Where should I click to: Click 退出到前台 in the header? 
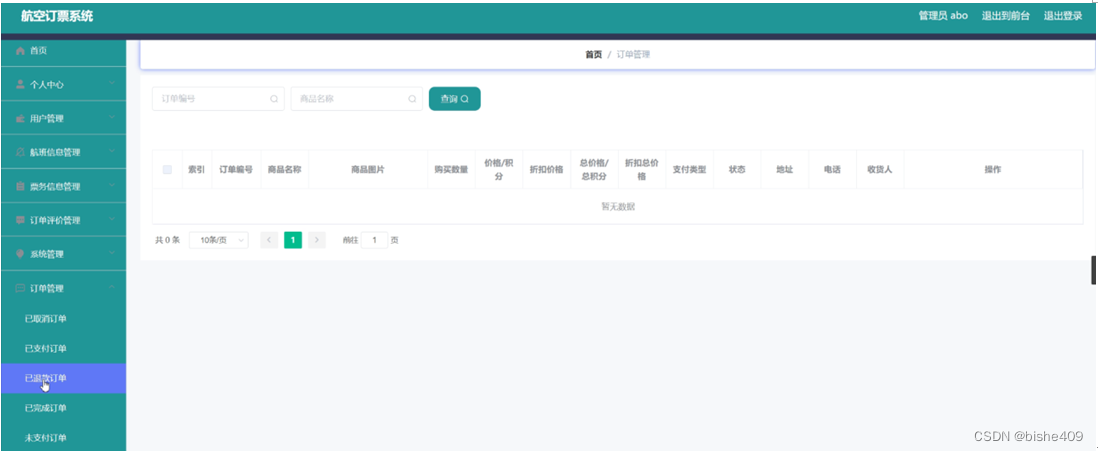(x=1006, y=16)
